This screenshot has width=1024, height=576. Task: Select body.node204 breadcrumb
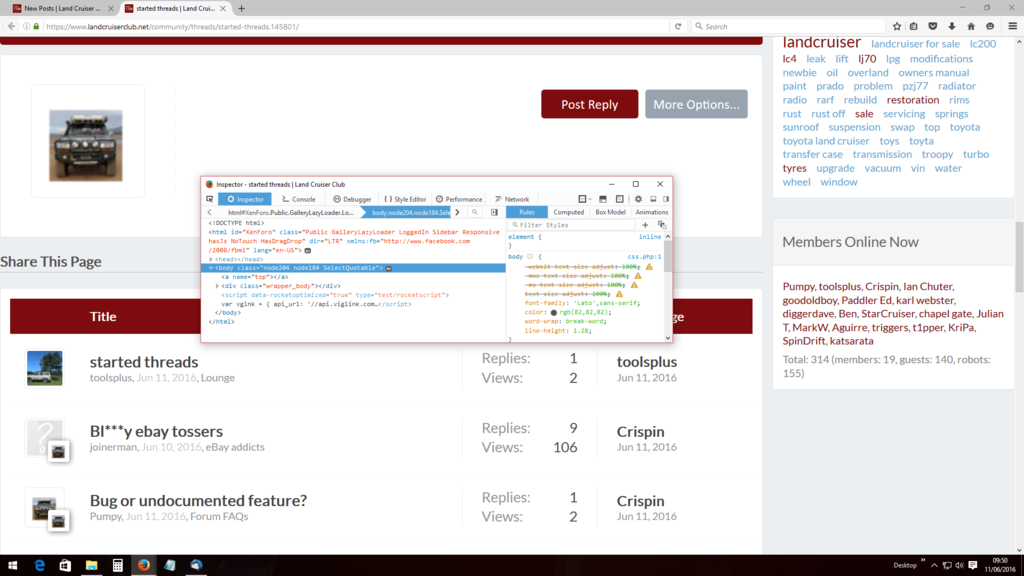click(410, 212)
